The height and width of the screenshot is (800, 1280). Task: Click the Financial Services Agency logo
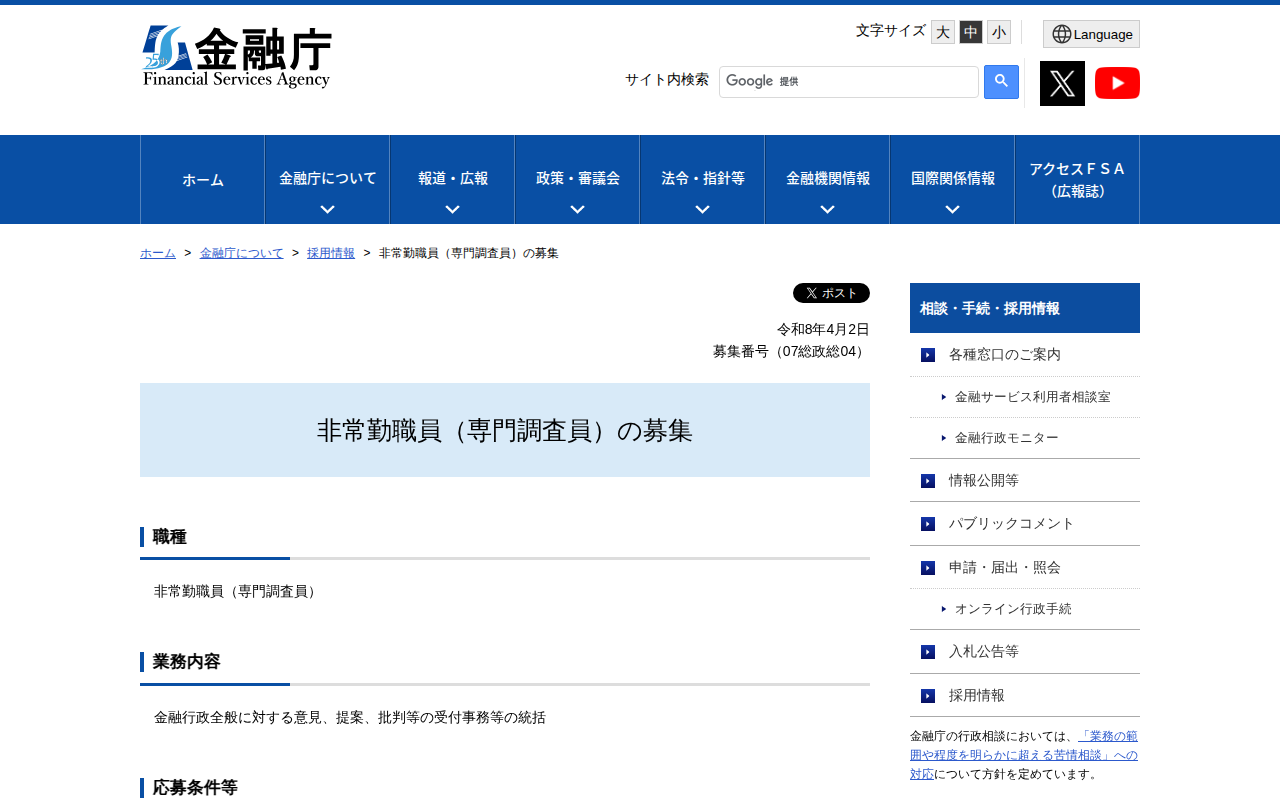[x=237, y=57]
